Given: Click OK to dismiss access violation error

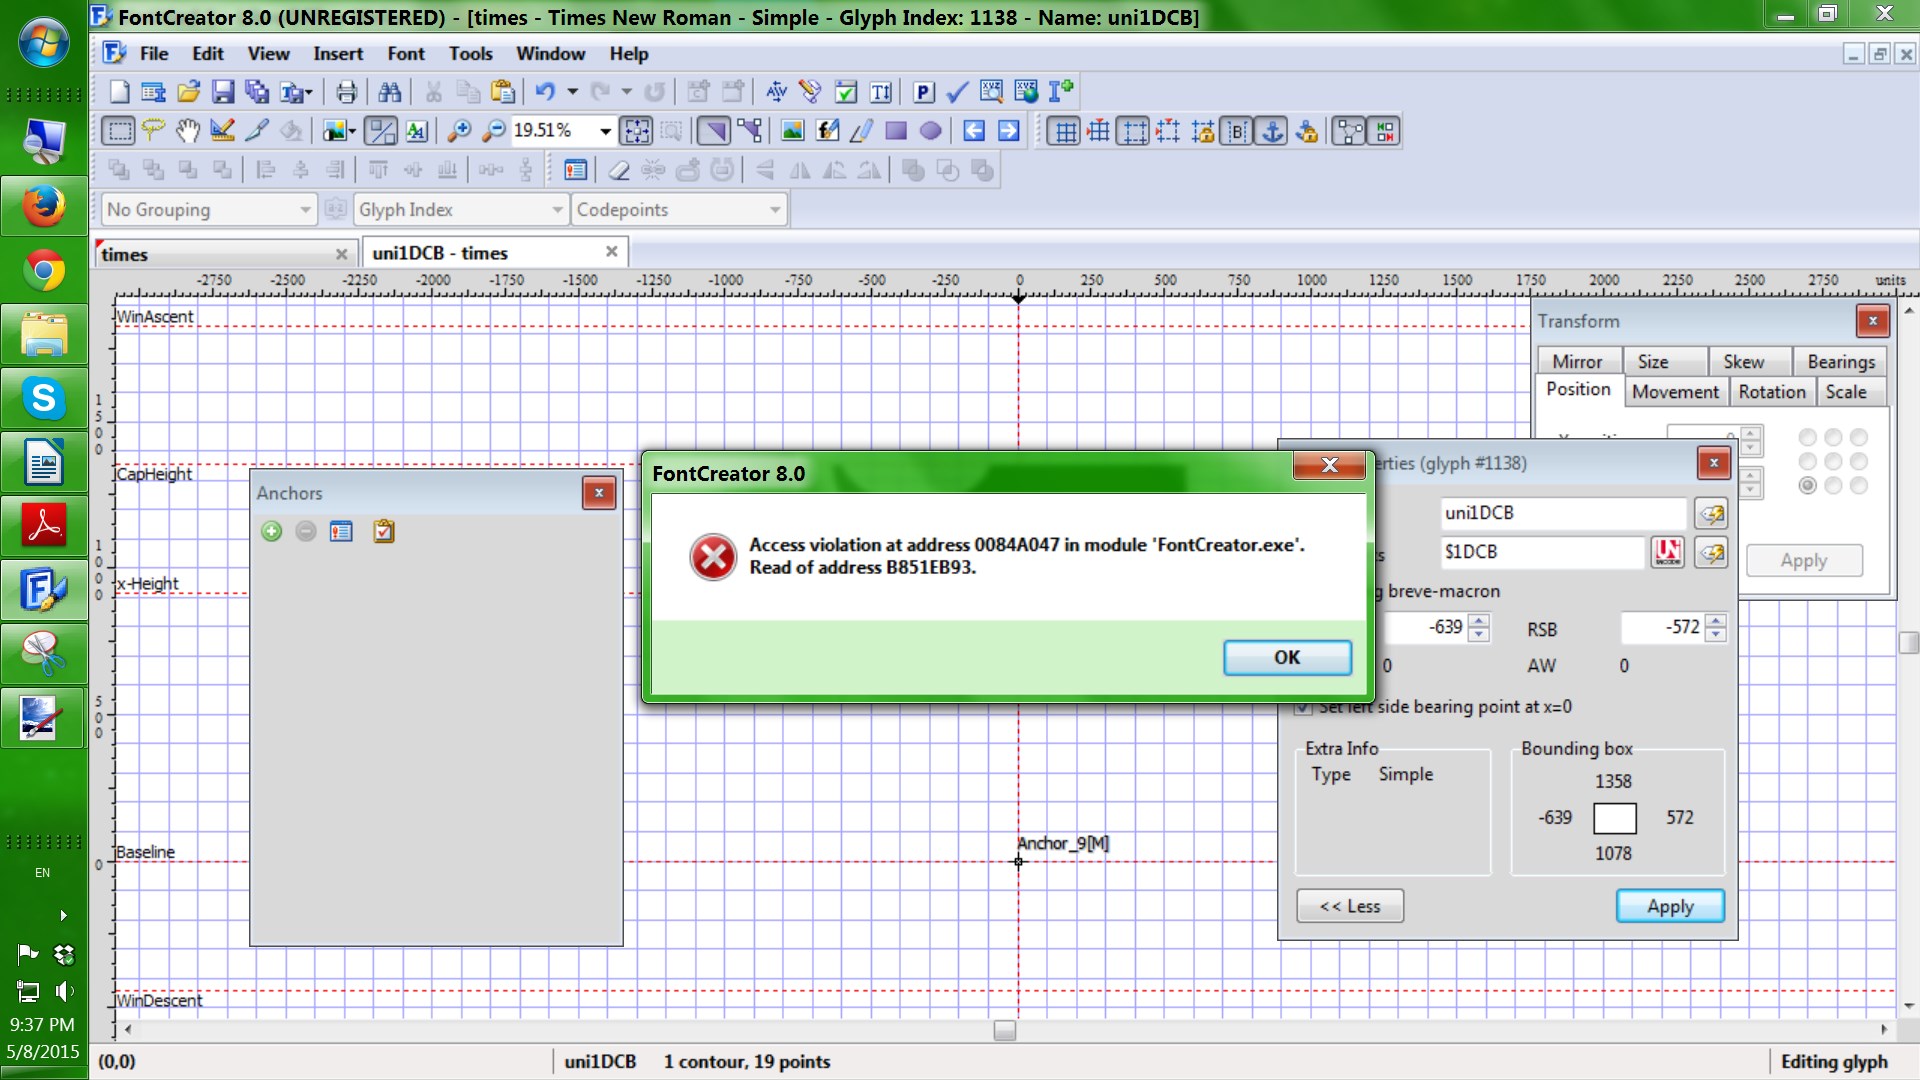Looking at the screenshot, I should pyautogui.click(x=1286, y=657).
